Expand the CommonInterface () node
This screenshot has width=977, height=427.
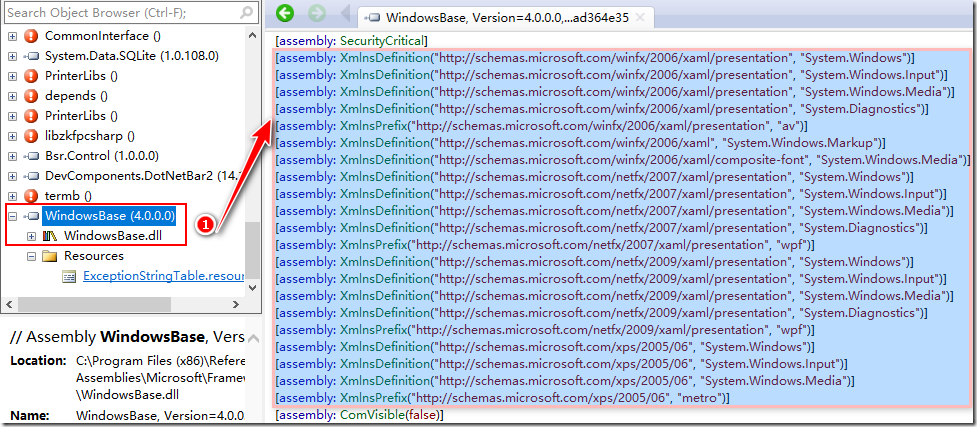pos(12,36)
